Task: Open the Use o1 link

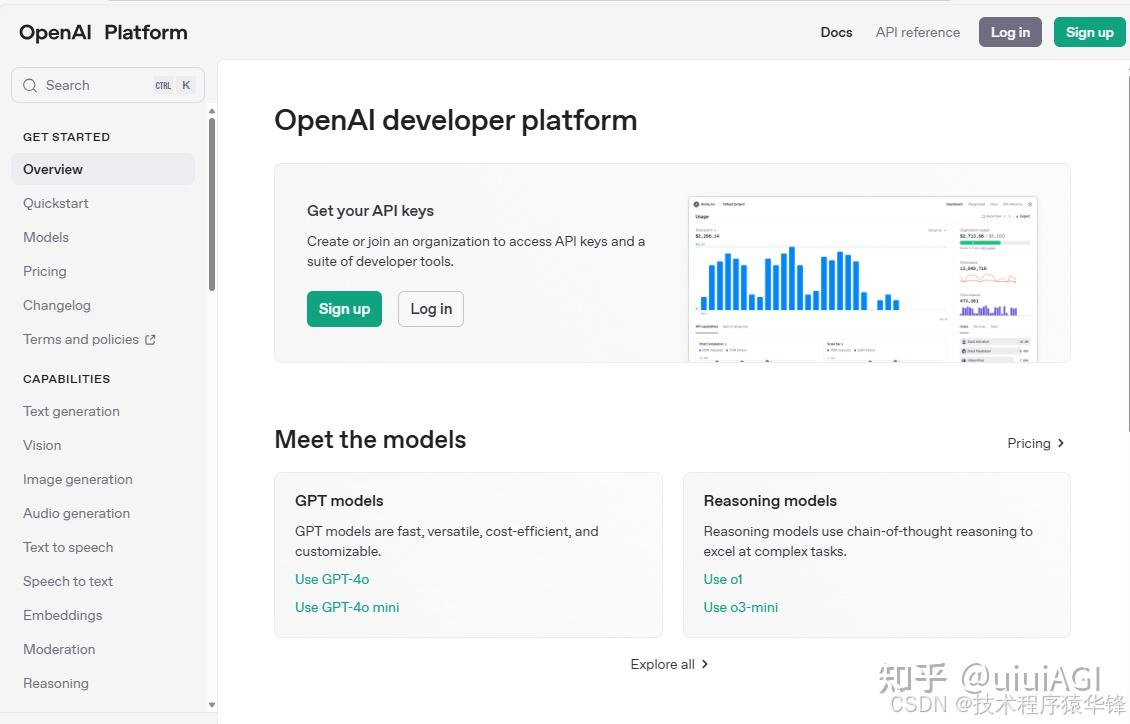Action: 722,579
